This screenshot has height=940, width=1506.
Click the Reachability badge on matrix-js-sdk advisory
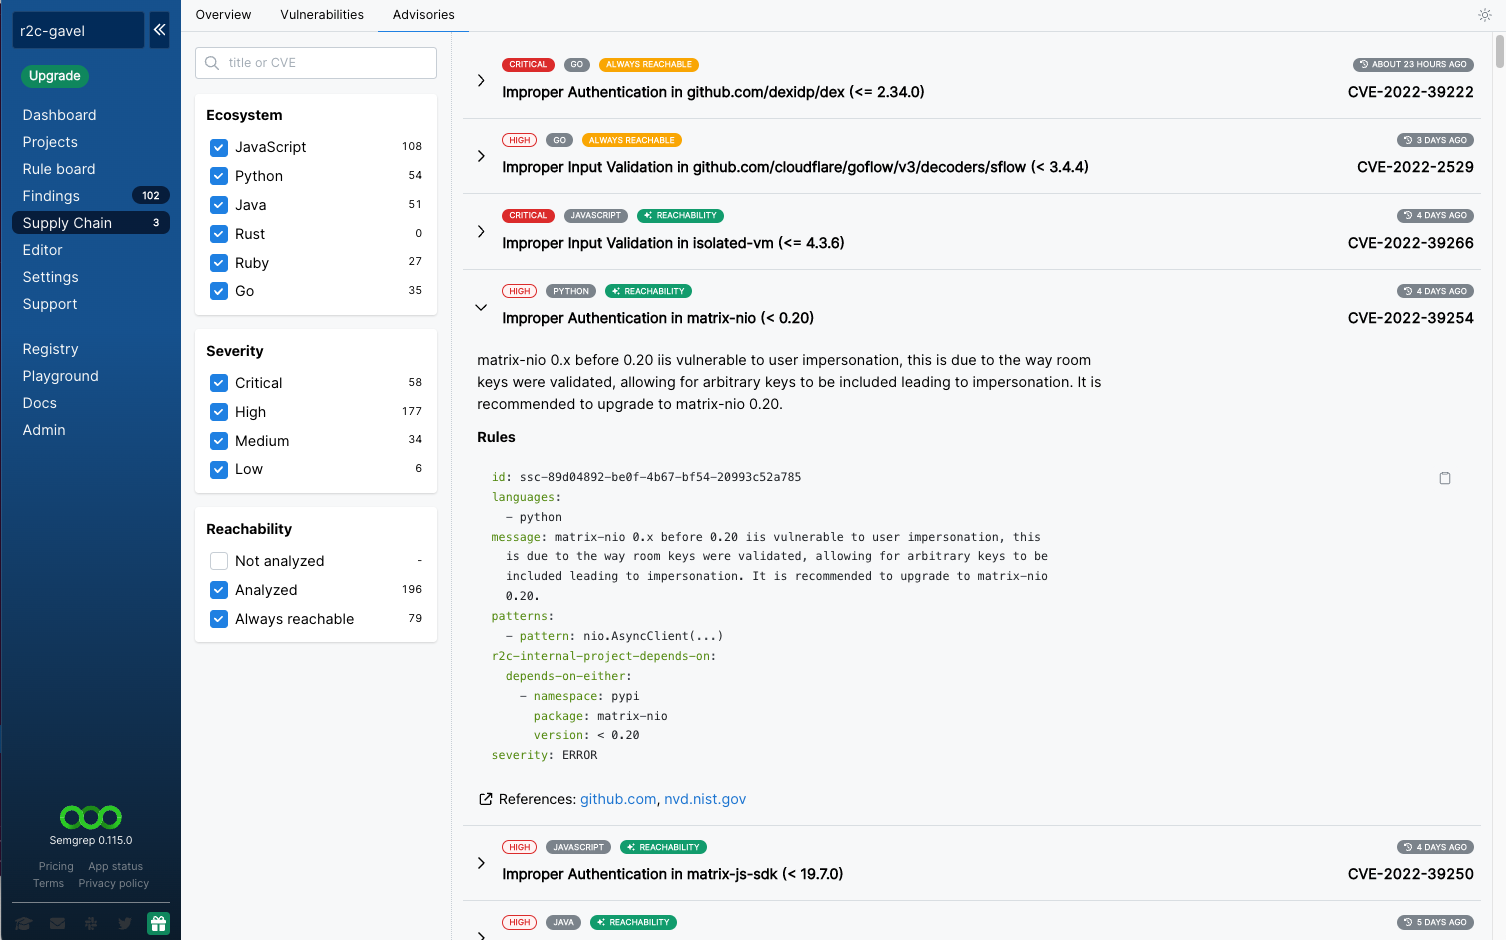pos(663,847)
